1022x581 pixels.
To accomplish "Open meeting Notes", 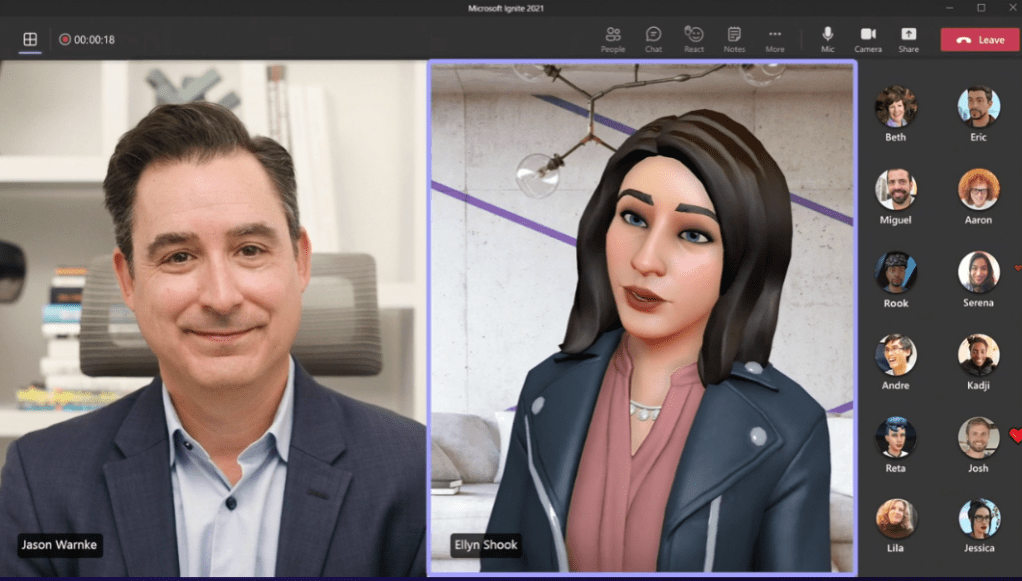I will click(x=734, y=39).
